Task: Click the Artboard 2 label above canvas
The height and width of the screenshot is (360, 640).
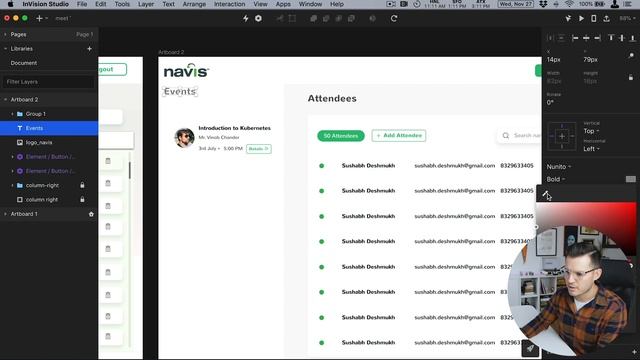Action: pos(171,52)
